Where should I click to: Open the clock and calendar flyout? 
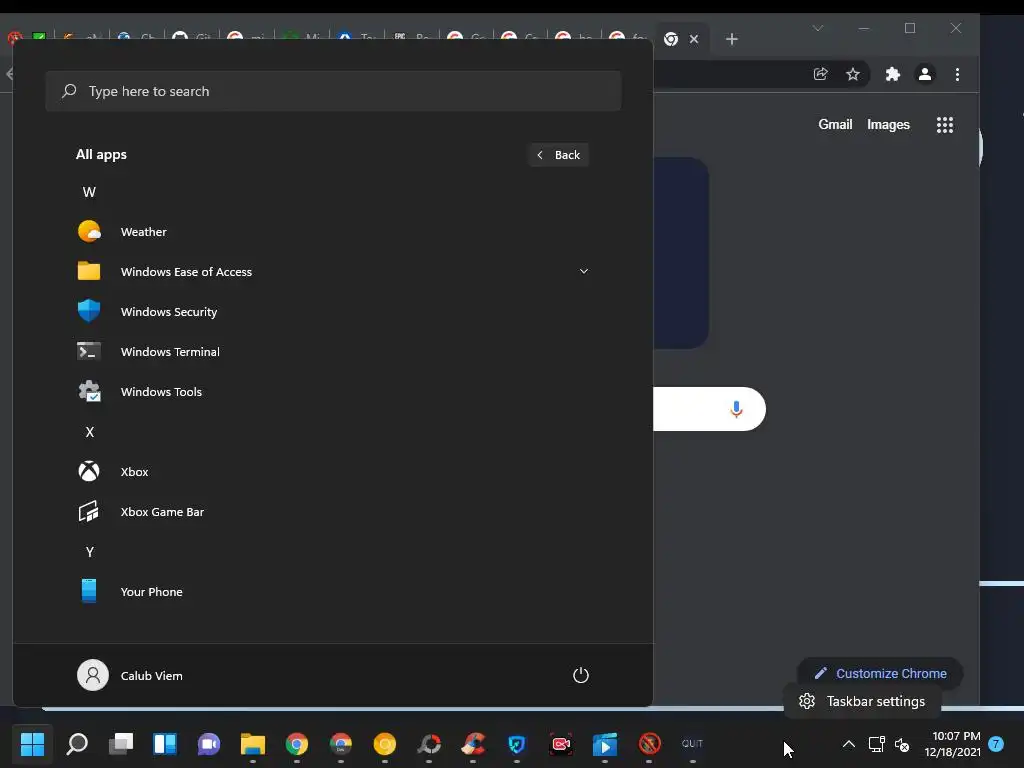tap(953, 744)
